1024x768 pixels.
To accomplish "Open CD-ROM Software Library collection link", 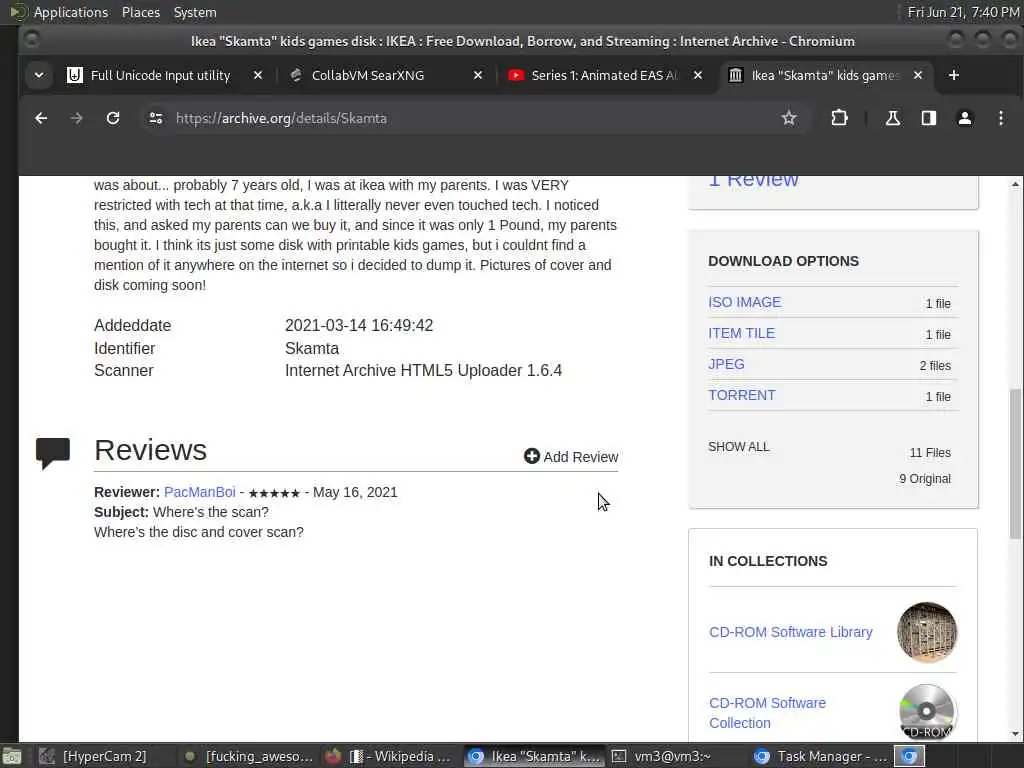I will point(790,632).
